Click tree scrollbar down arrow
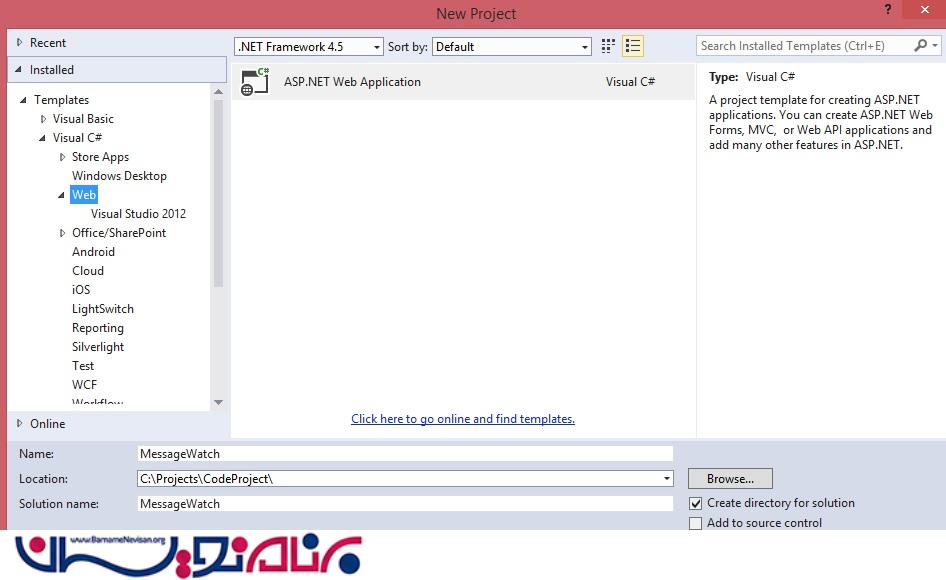Image resolution: width=946 pixels, height=580 pixels. coord(218,403)
